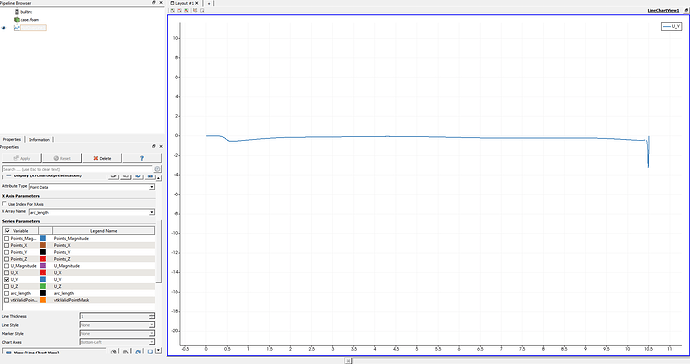This screenshot has width=690, height=364.
Task: Enable the Points_X series checkbox
Action: pyautogui.click(x=7, y=245)
